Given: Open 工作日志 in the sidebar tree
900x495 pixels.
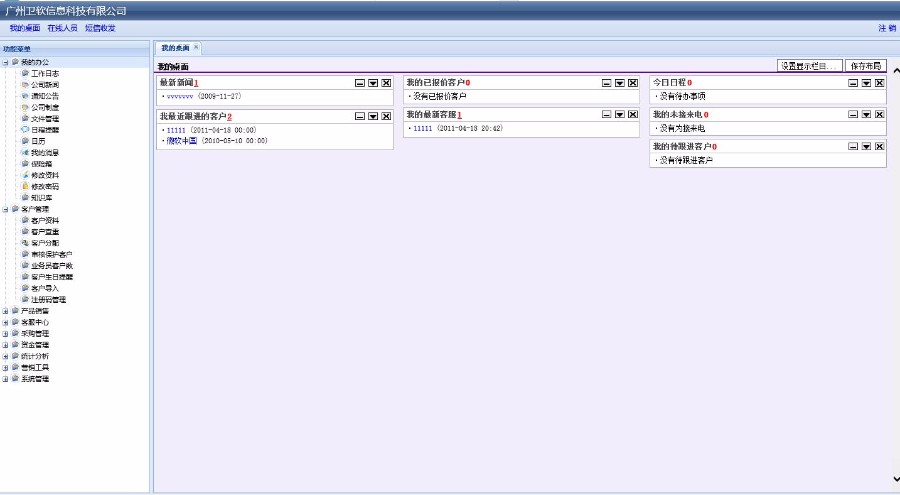Looking at the screenshot, I should coord(45,74).
